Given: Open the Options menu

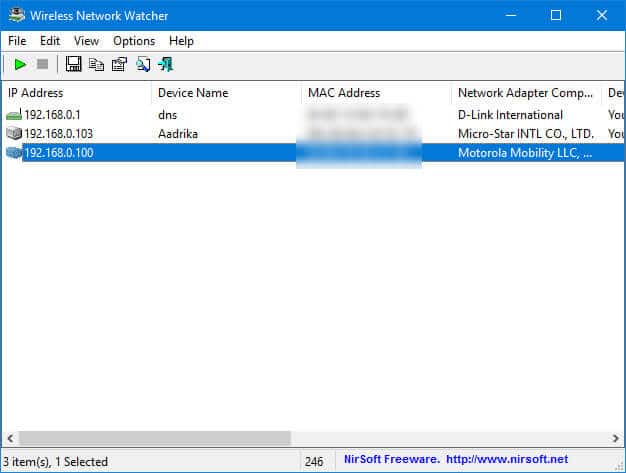Looking at the screenshot, I should 134,41.
